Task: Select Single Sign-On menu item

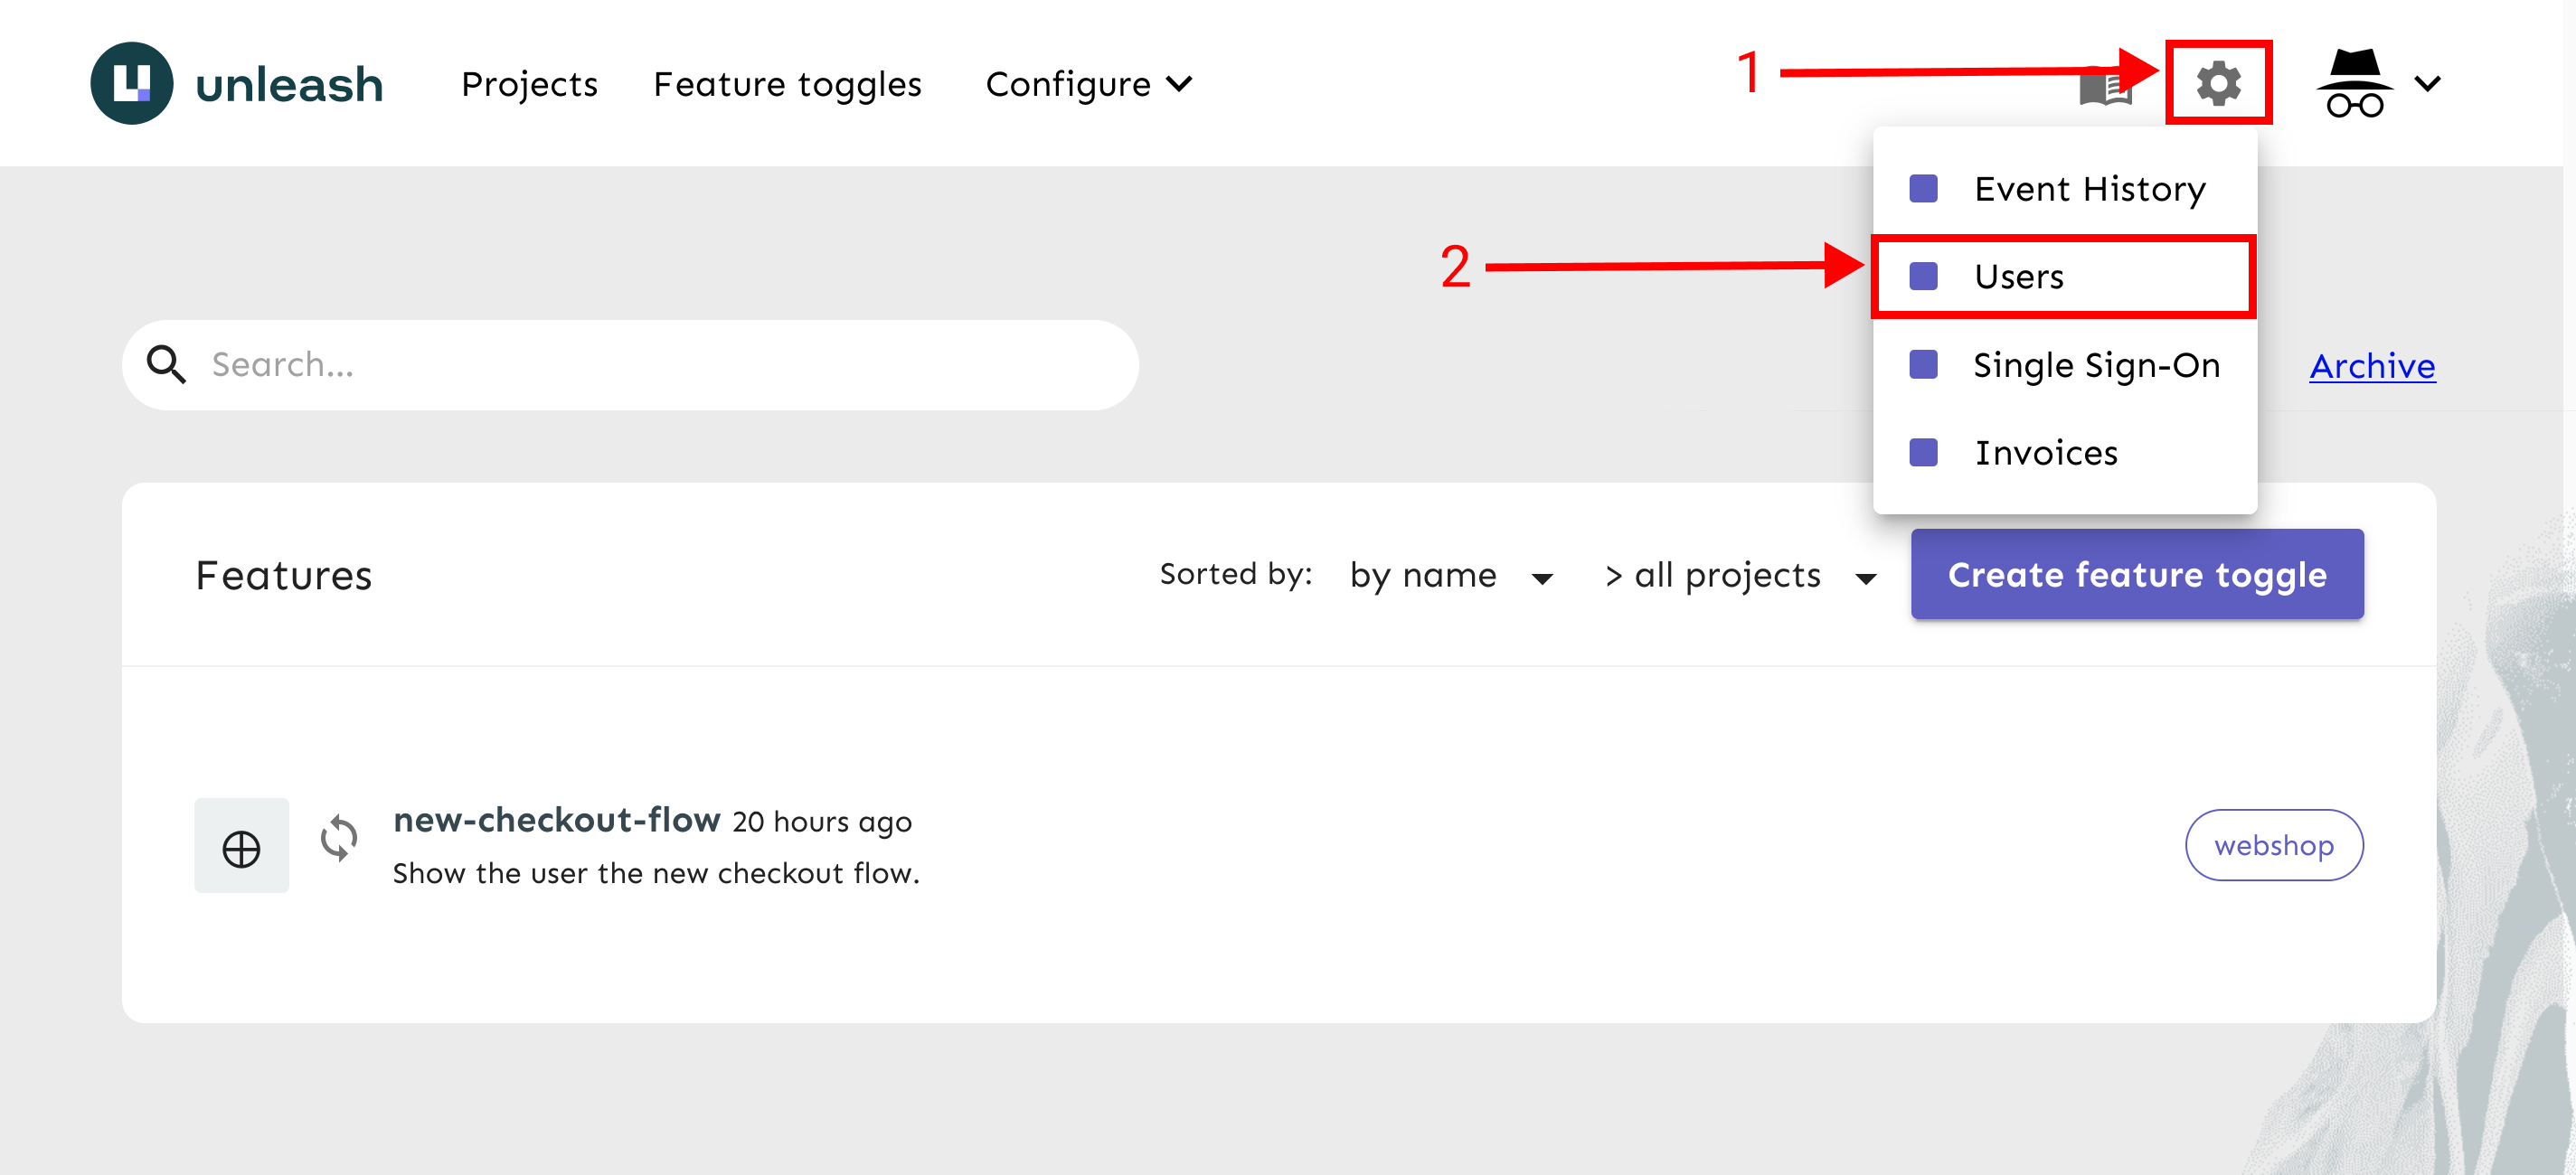Action: 2095,365
